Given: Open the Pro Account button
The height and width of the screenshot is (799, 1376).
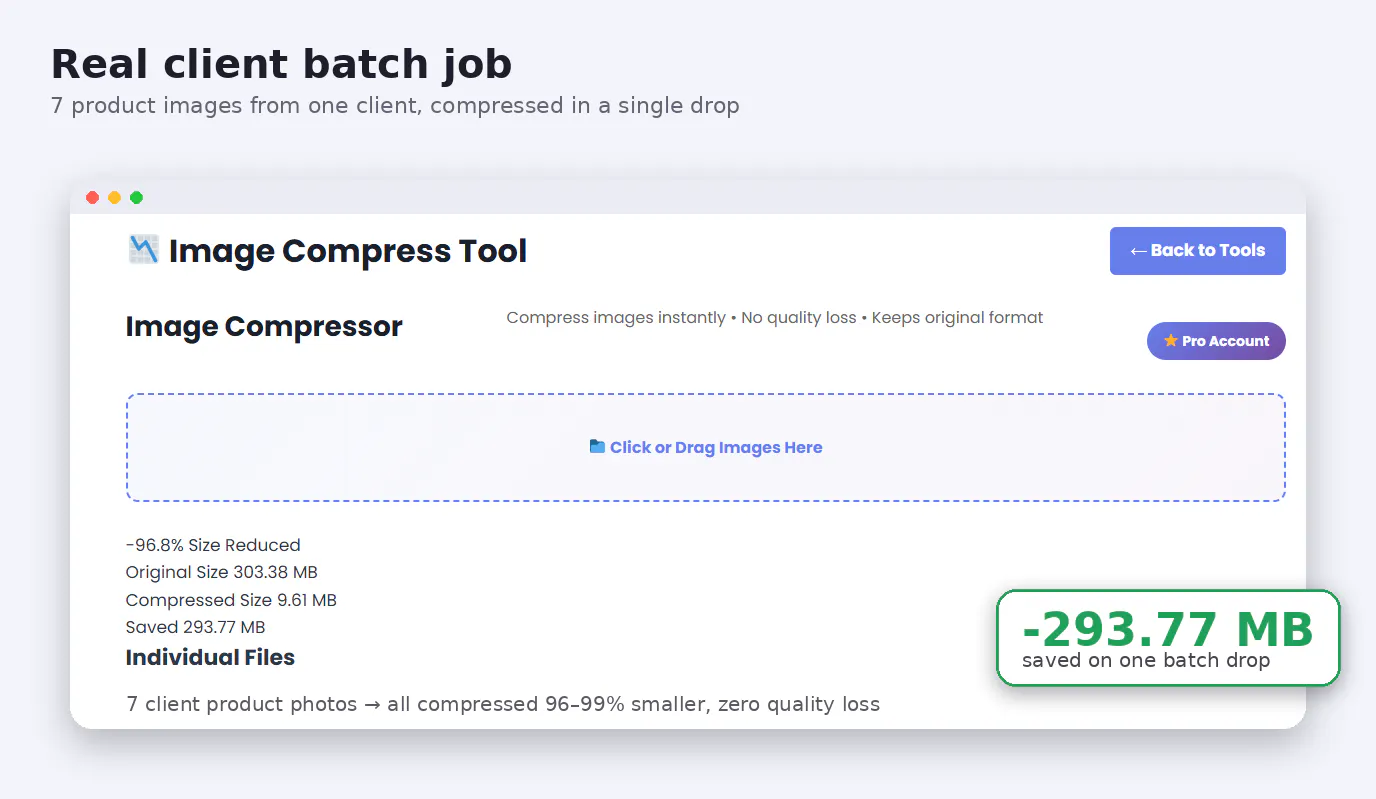Looking at the screenshot, I should point(1216,341).
